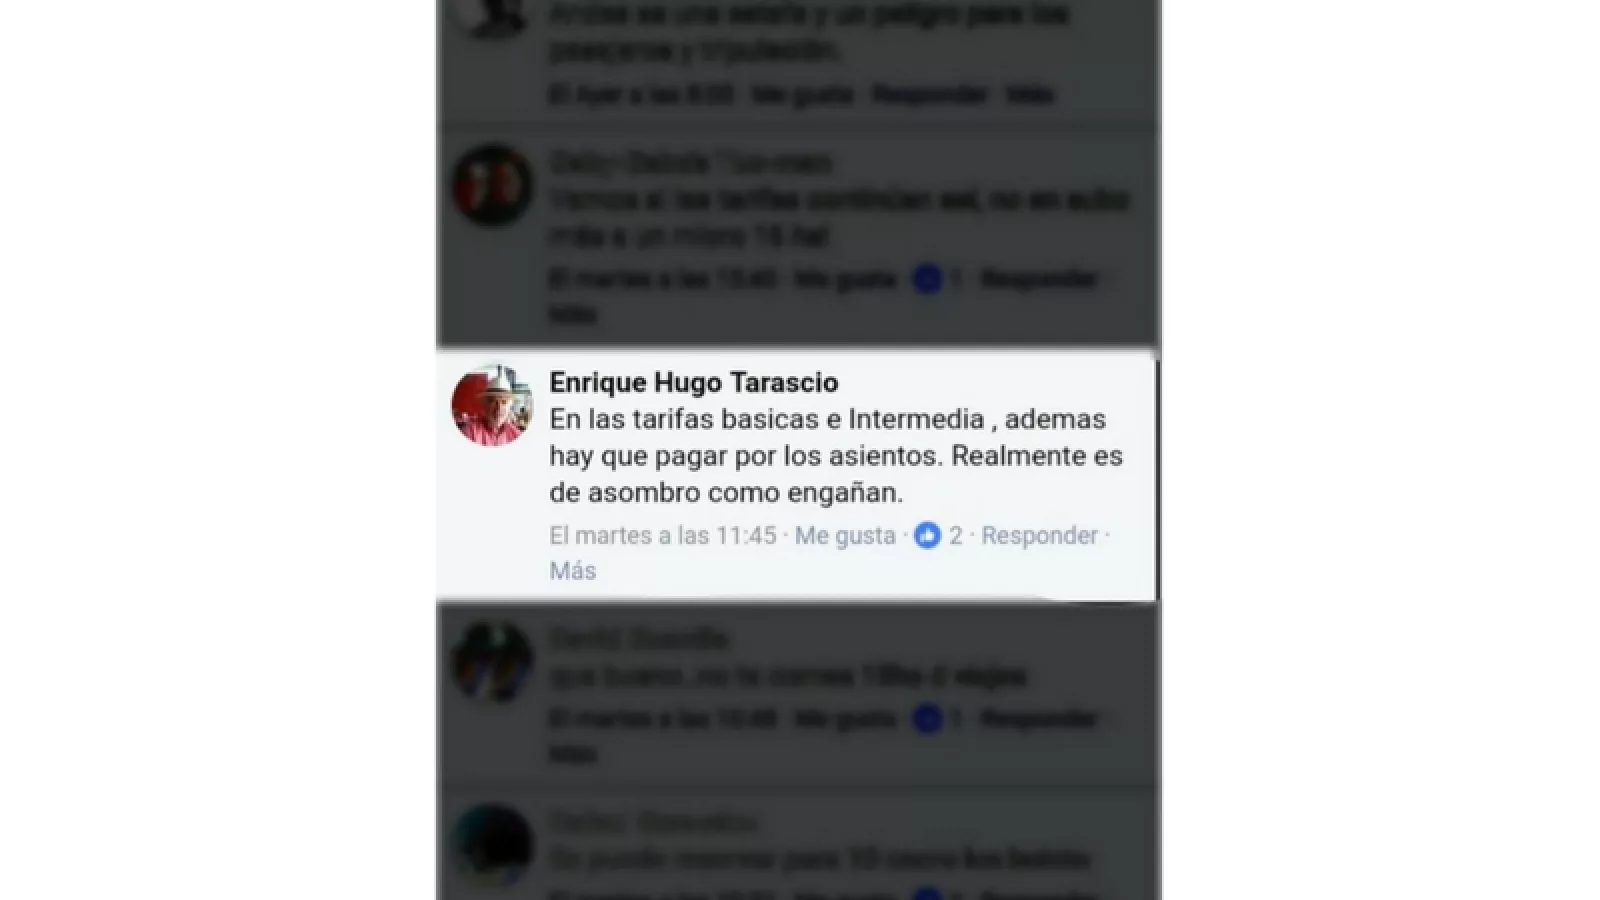Open the avatar just below Enrique's comment
The image size is (1600, 900).
[x=492, y=662]
